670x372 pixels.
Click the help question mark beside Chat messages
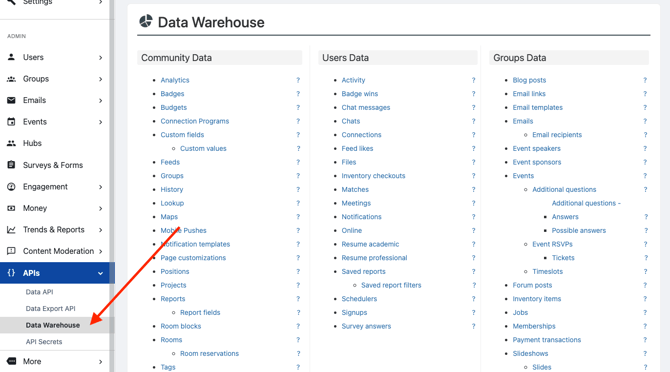473,107
